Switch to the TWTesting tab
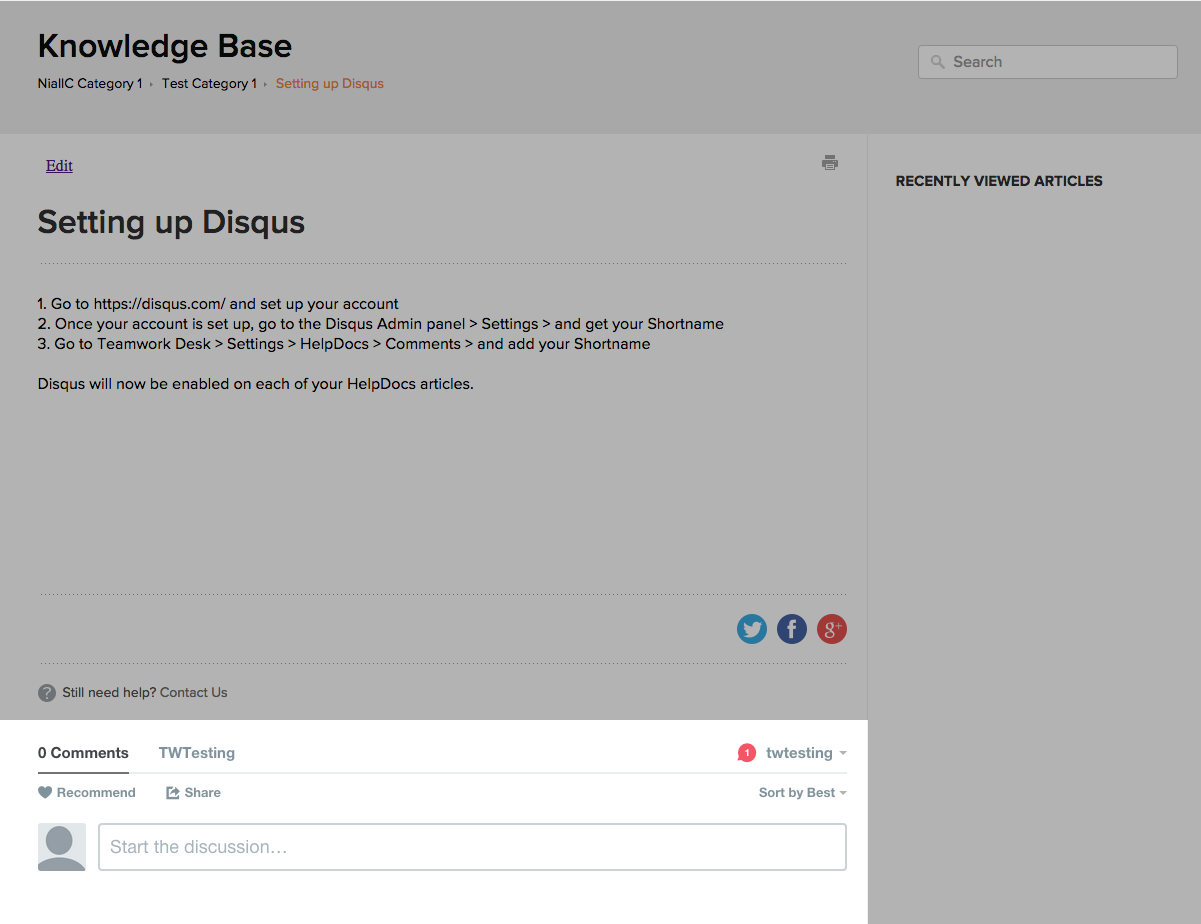This screenshot has height=924, width=1201. (197, 753)
